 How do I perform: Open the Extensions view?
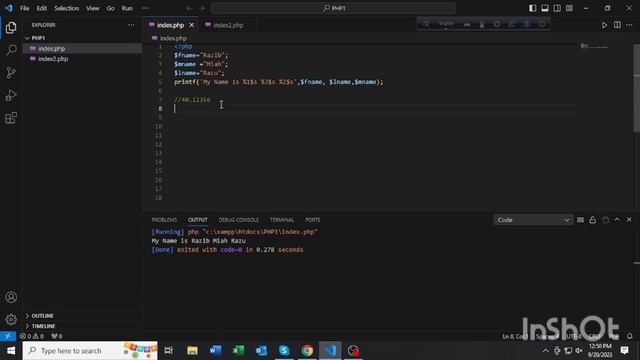coord(11,118)
